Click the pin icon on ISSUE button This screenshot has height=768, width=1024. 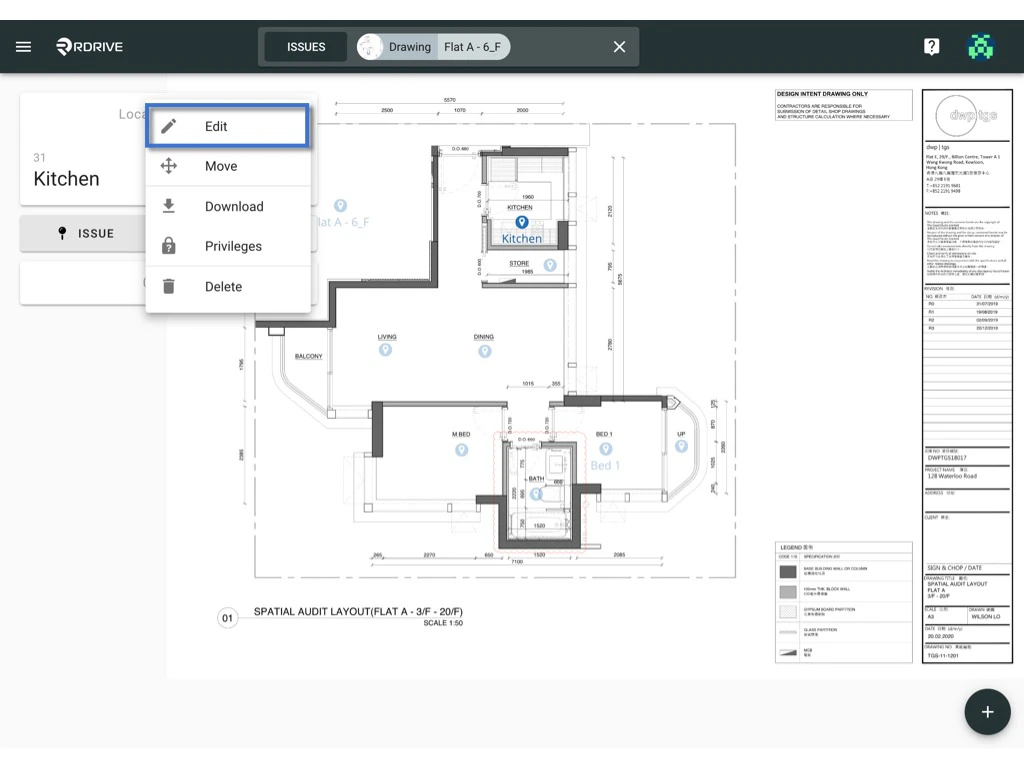pos(62,233)
